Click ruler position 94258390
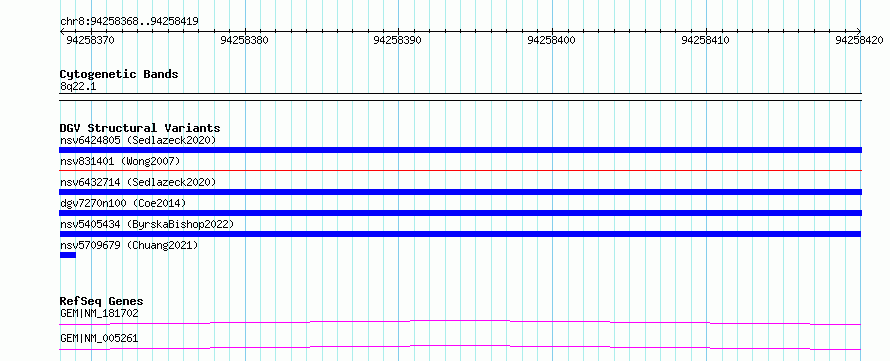The image size is (890, 361). coord(398,40)
